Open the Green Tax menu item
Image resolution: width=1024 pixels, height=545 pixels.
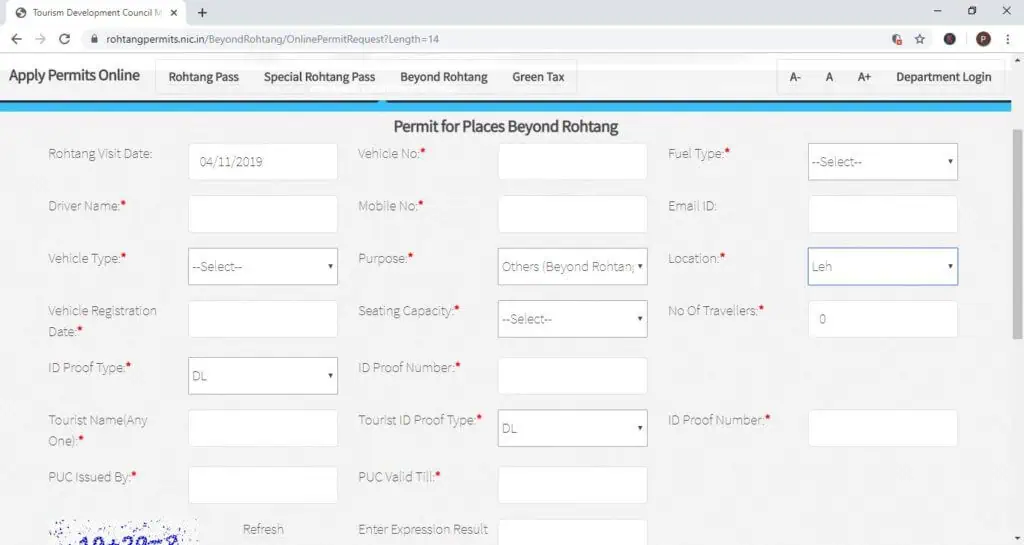(x=538, y=77)
